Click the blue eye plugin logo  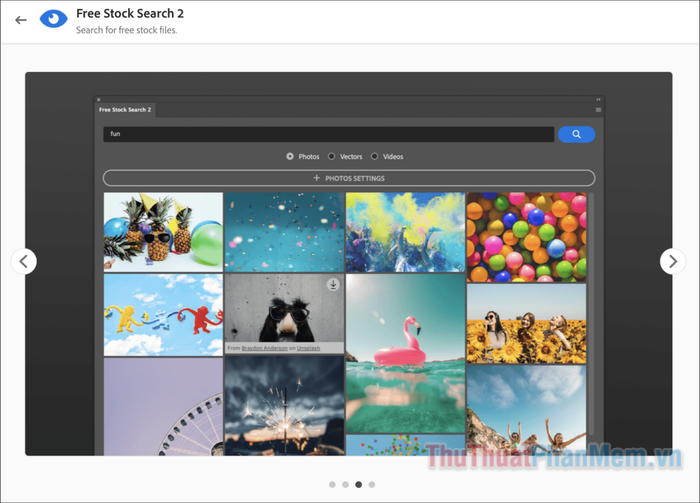coord(54,19)
